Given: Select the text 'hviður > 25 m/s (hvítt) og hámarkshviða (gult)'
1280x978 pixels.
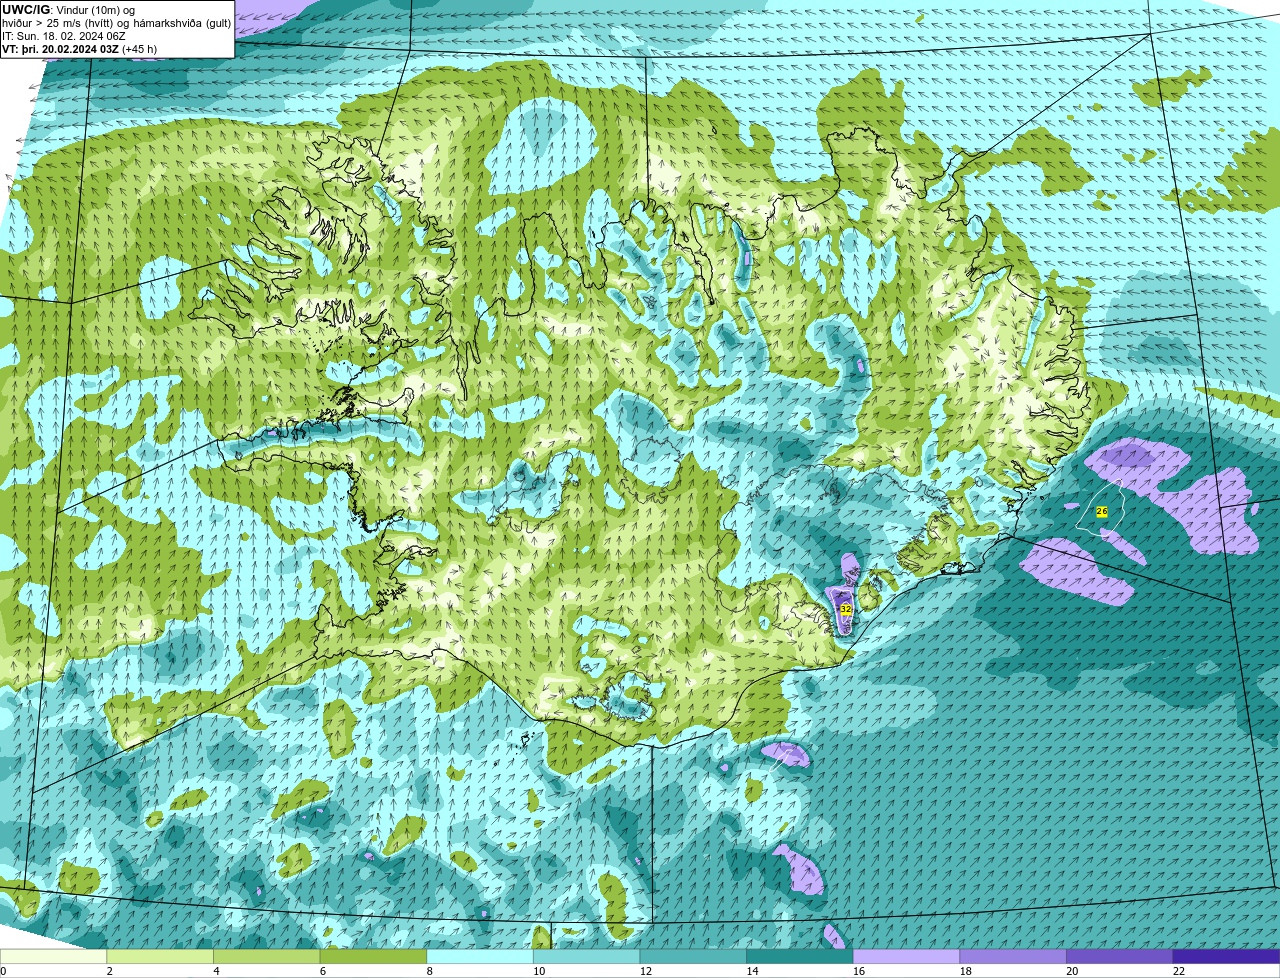Looking at the screenshot, I should (x=116, y=23).
